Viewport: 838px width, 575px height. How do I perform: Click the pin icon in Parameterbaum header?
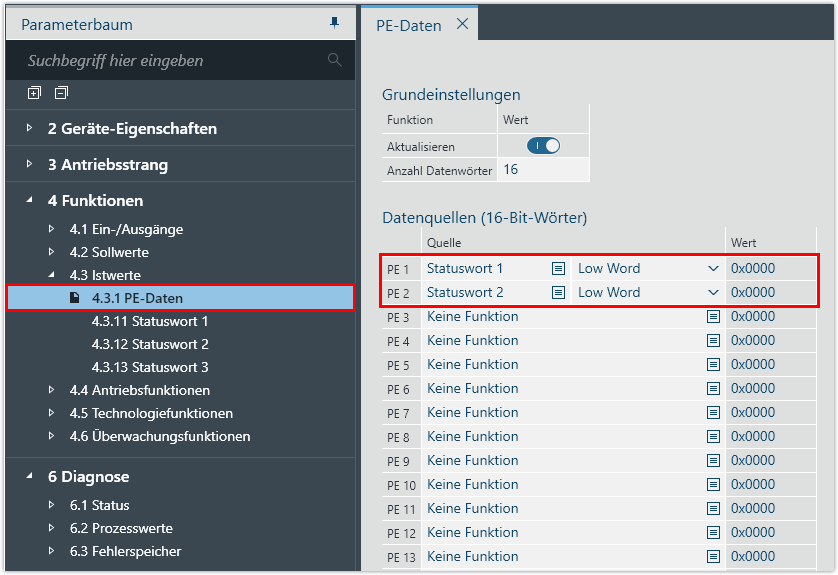pos(335,23)
